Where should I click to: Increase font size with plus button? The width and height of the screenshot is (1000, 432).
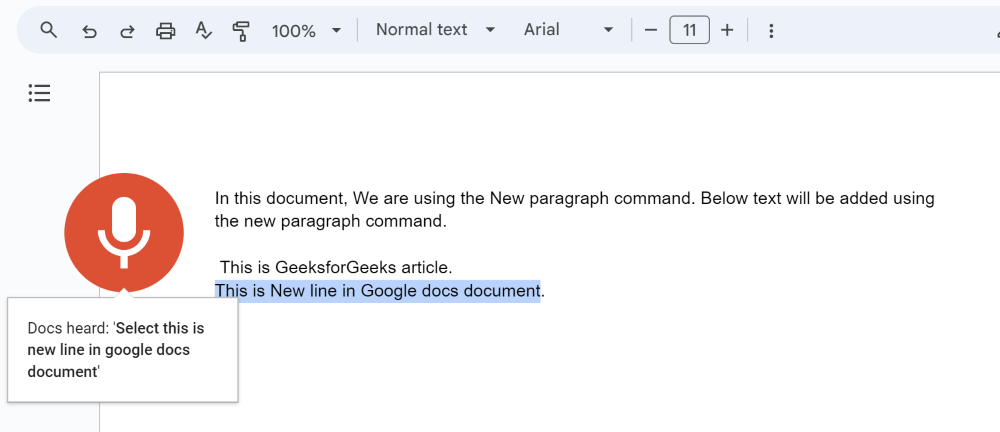tap(727, 30)
